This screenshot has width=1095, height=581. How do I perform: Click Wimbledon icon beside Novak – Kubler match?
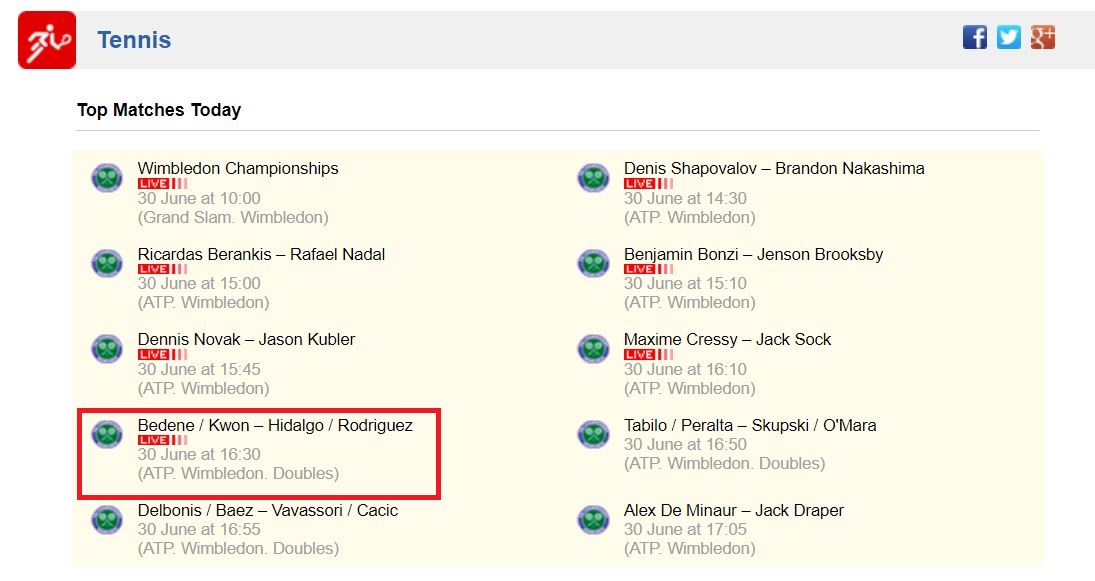click(x=107, y=348)
